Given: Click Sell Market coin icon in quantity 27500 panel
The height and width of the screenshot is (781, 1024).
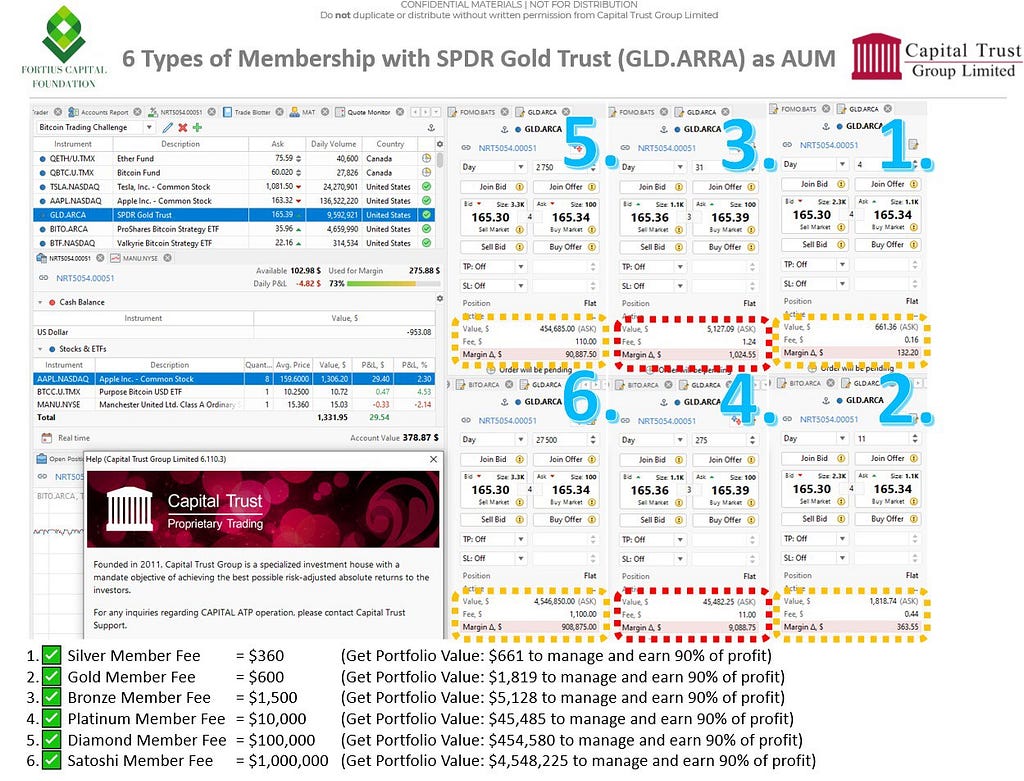Looking at the screenshot, I should point(520,502).
